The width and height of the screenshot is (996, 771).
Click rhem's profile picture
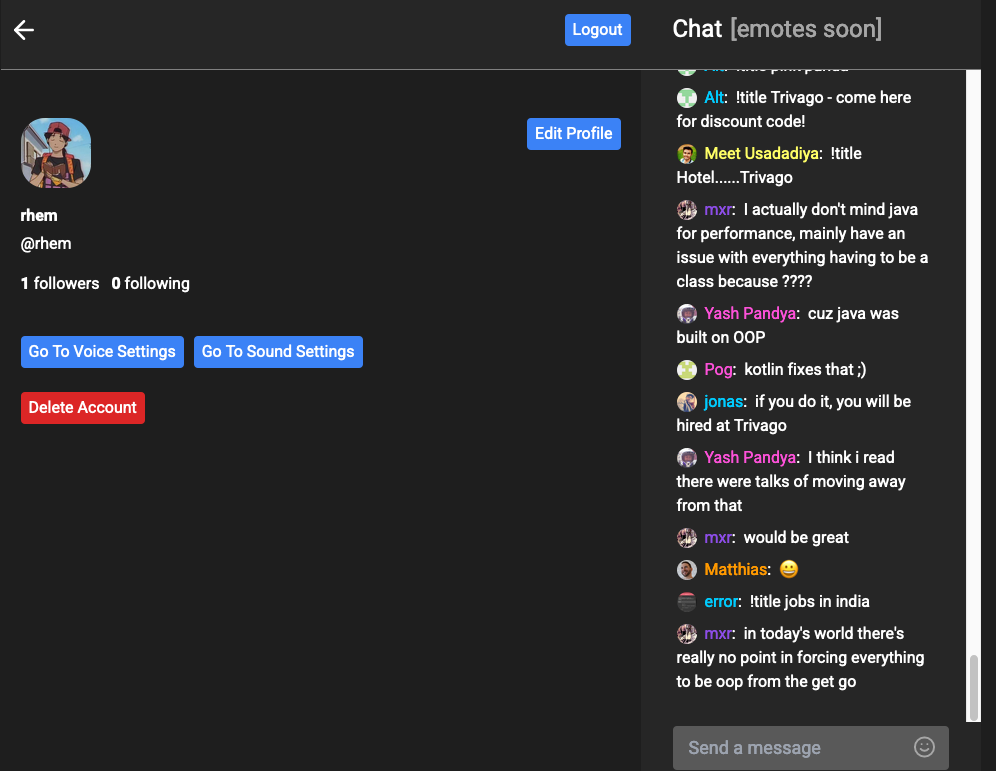(x=55, y=152)
